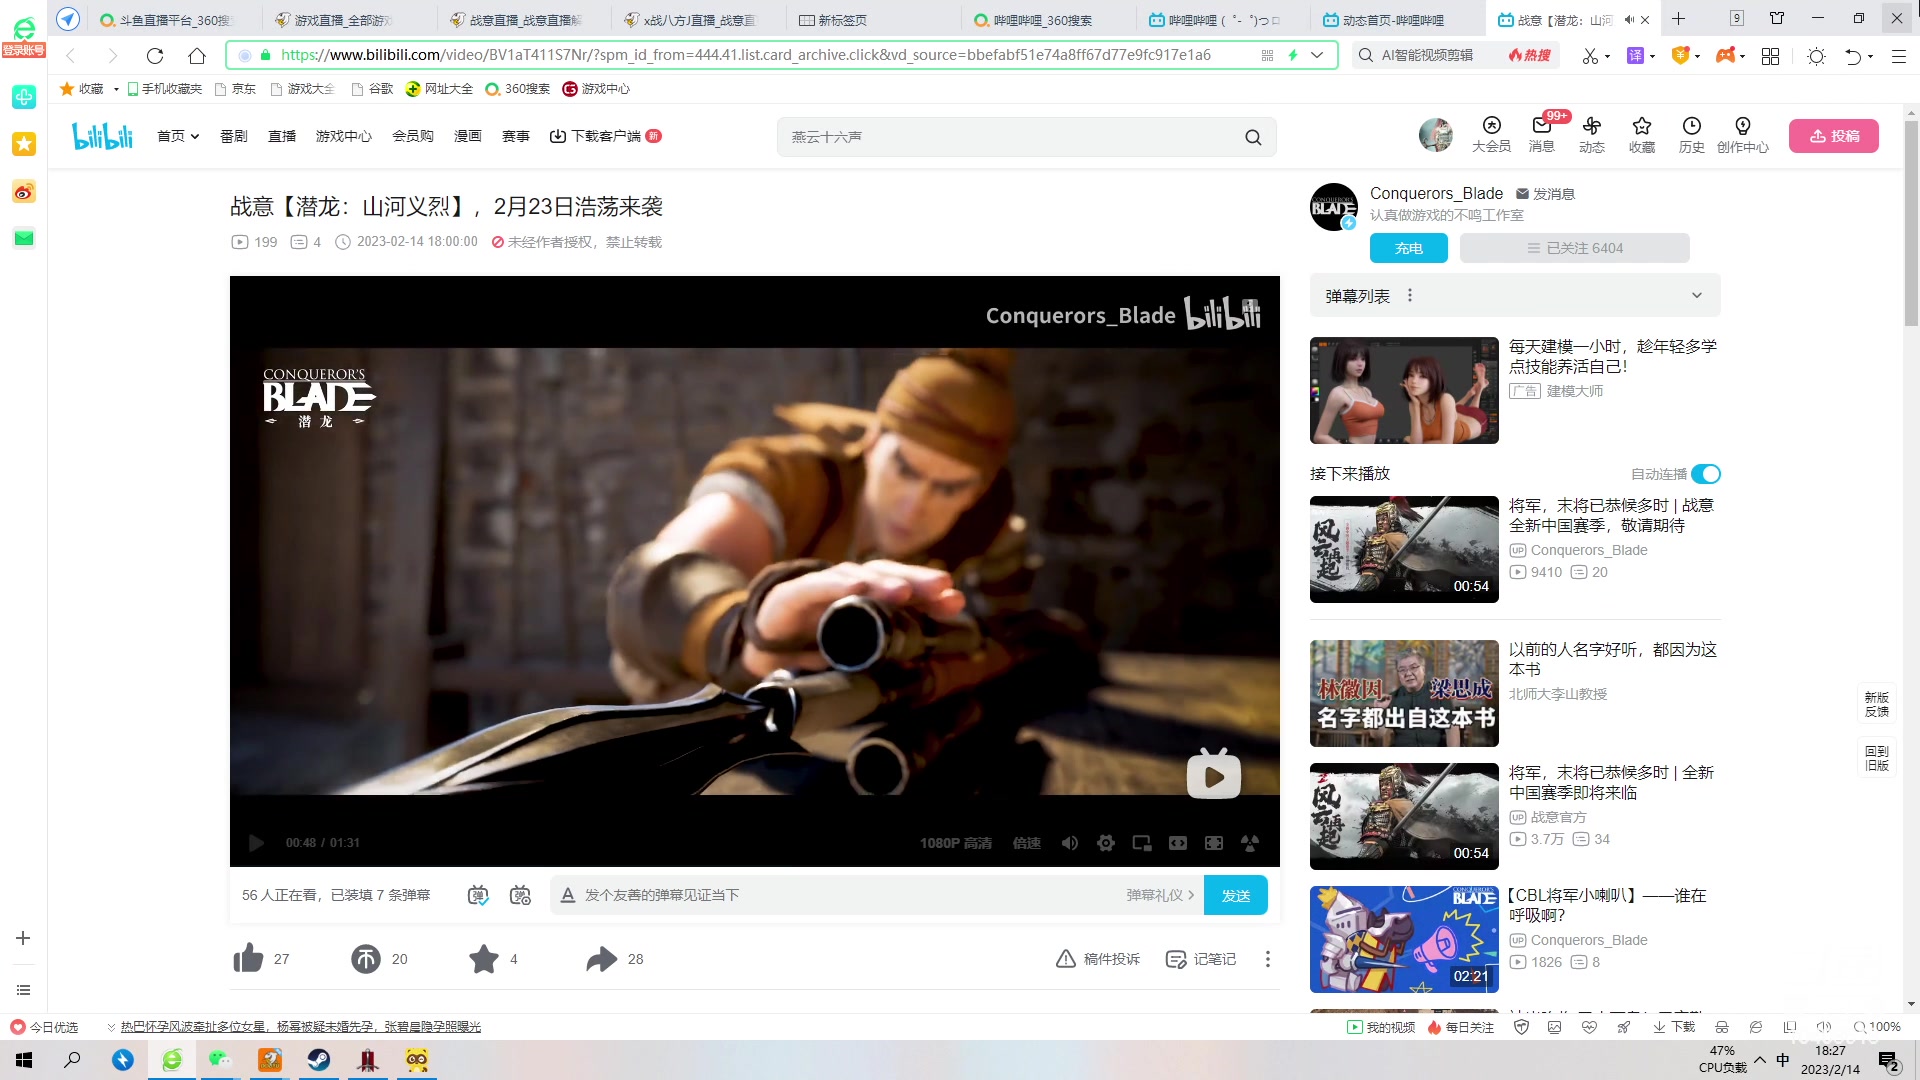Click 发送 to send danmaku
Screen dimensions: 1920x1080
1236,895
